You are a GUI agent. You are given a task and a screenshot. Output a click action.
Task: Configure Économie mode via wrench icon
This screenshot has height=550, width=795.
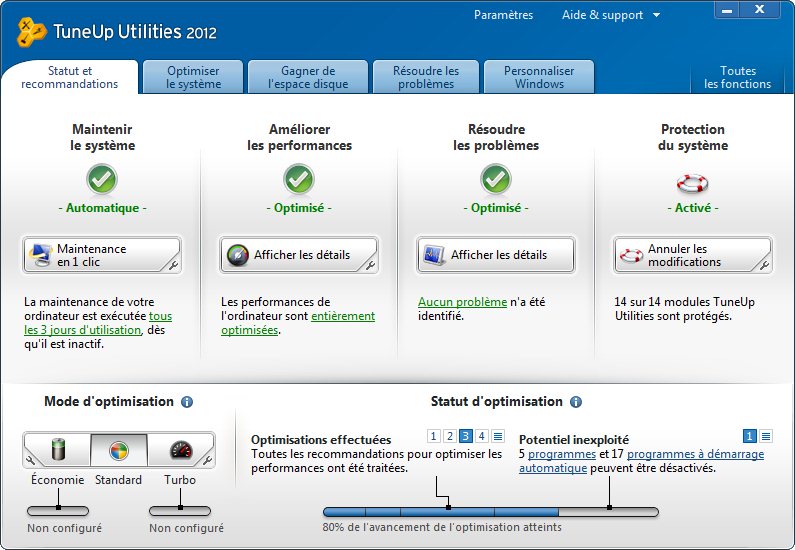[x=30, y=460]
